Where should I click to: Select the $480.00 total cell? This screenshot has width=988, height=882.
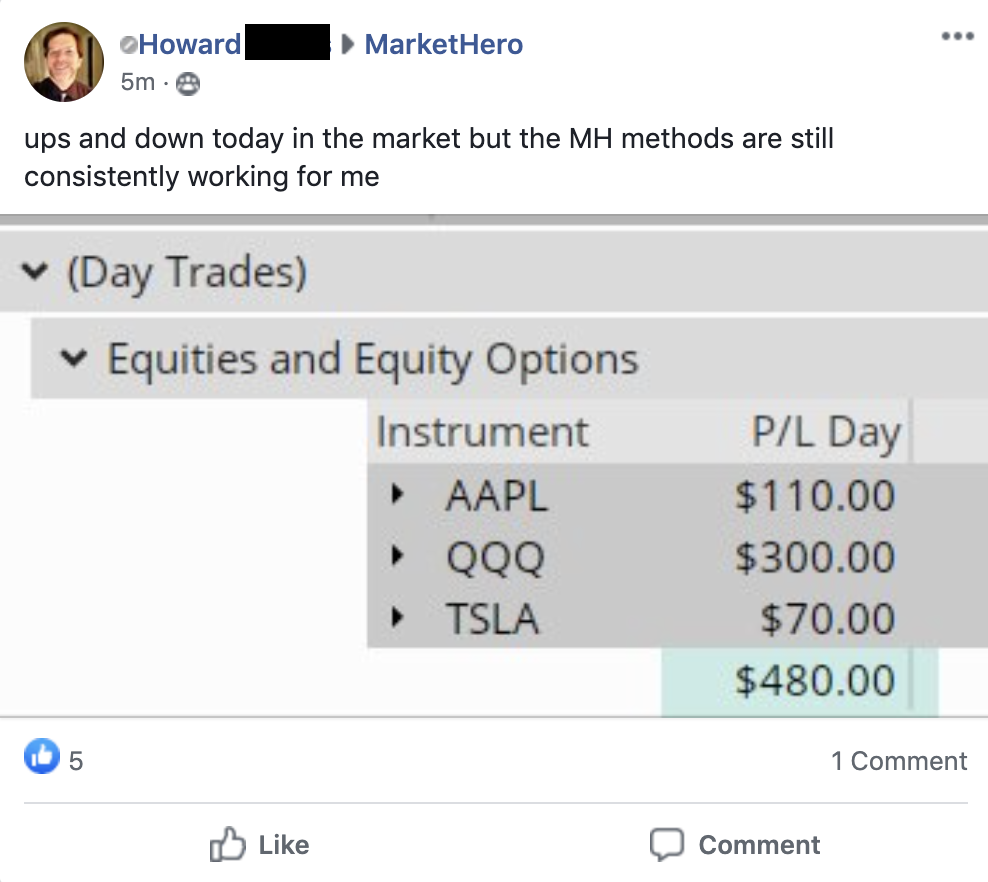[x=800, y=681]
